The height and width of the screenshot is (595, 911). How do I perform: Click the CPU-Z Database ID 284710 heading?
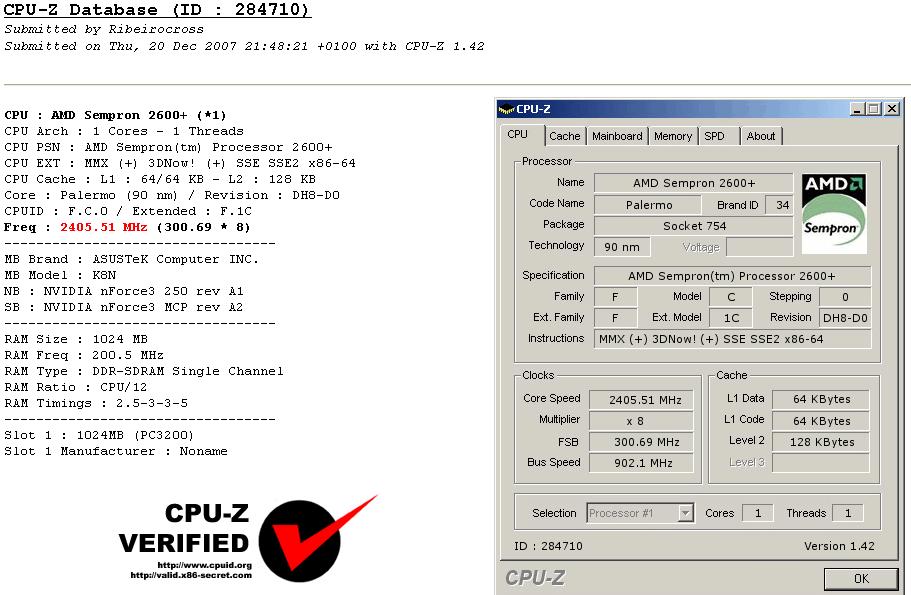(157, 10)
